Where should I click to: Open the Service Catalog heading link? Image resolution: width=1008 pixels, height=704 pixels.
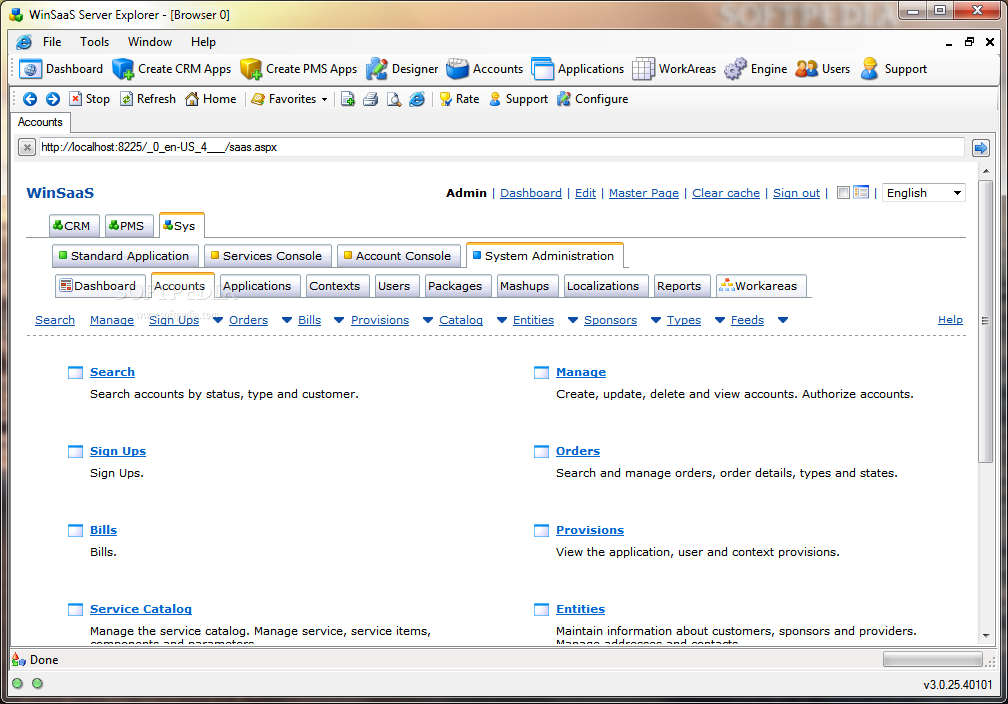[x=141, y=609]
